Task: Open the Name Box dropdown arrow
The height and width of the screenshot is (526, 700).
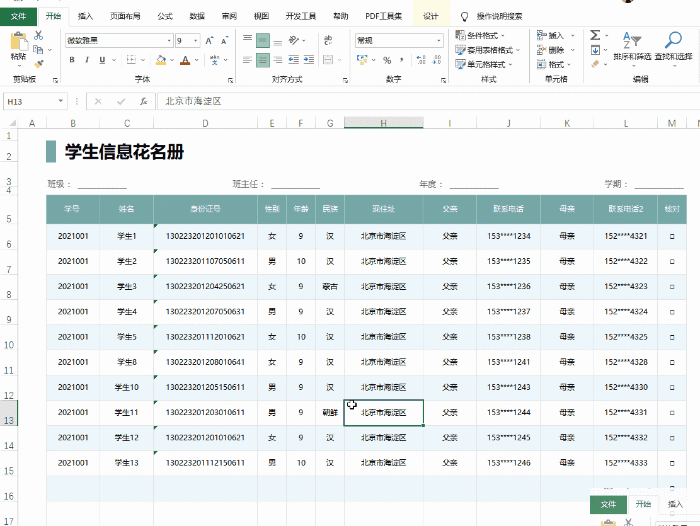Action: (61, 101)
